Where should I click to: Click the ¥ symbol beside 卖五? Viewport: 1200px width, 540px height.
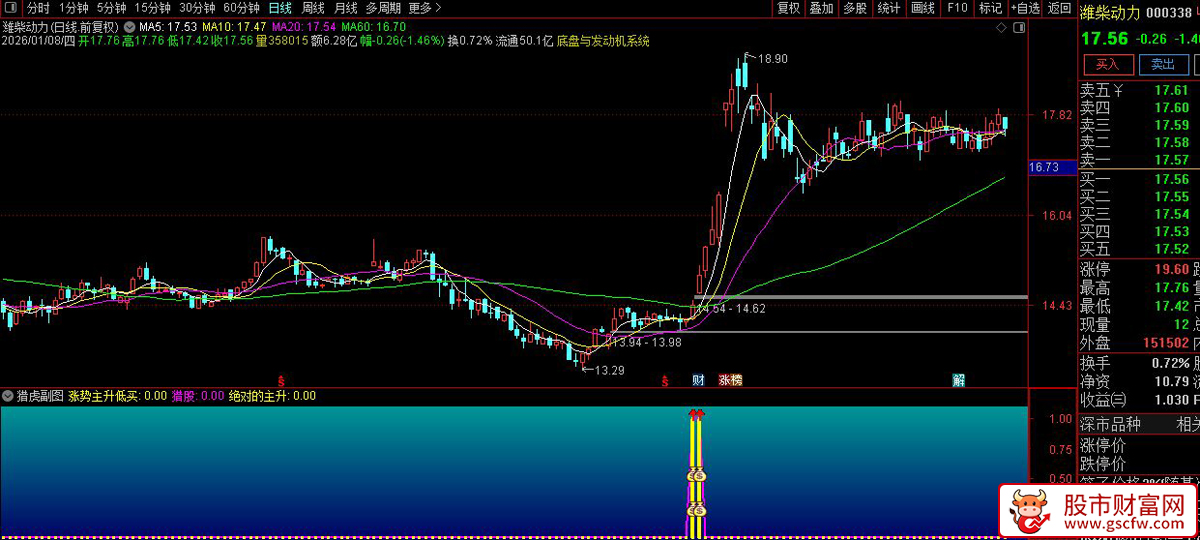coord(1119,91)
